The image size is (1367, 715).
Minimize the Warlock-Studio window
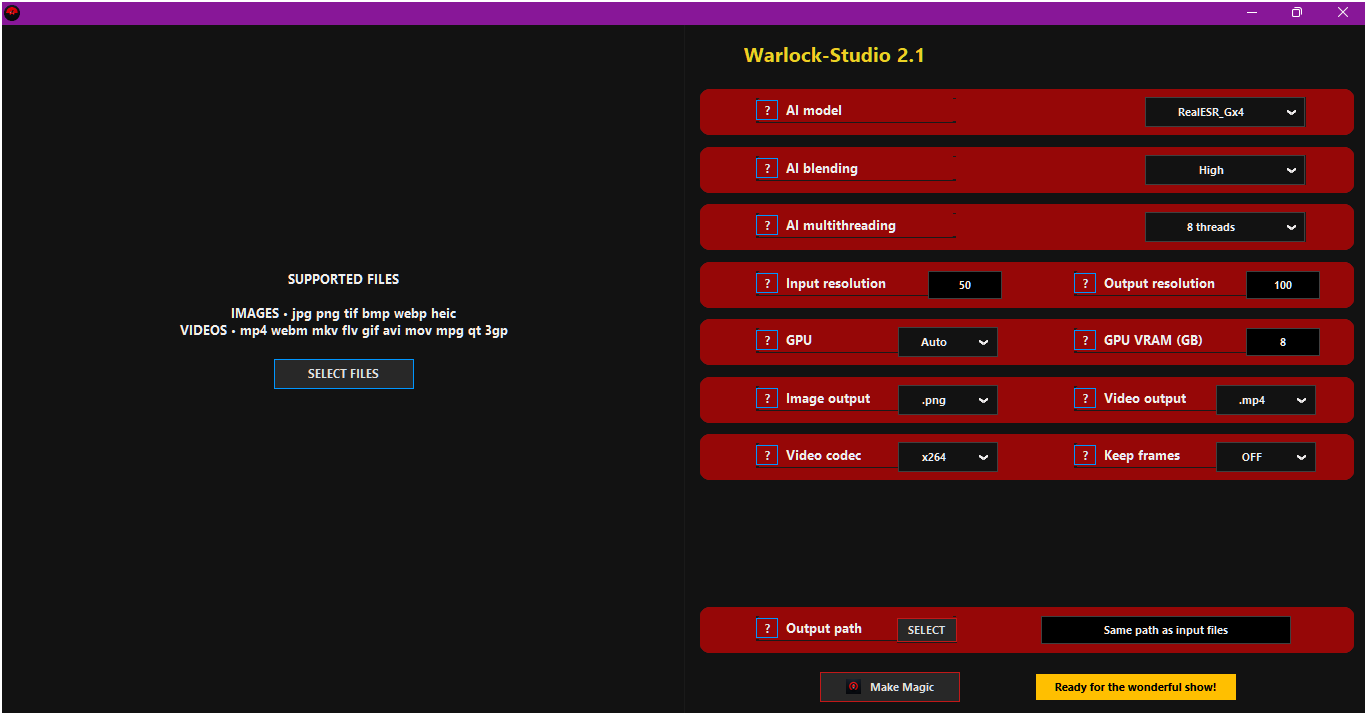(x=1252, y=12)
